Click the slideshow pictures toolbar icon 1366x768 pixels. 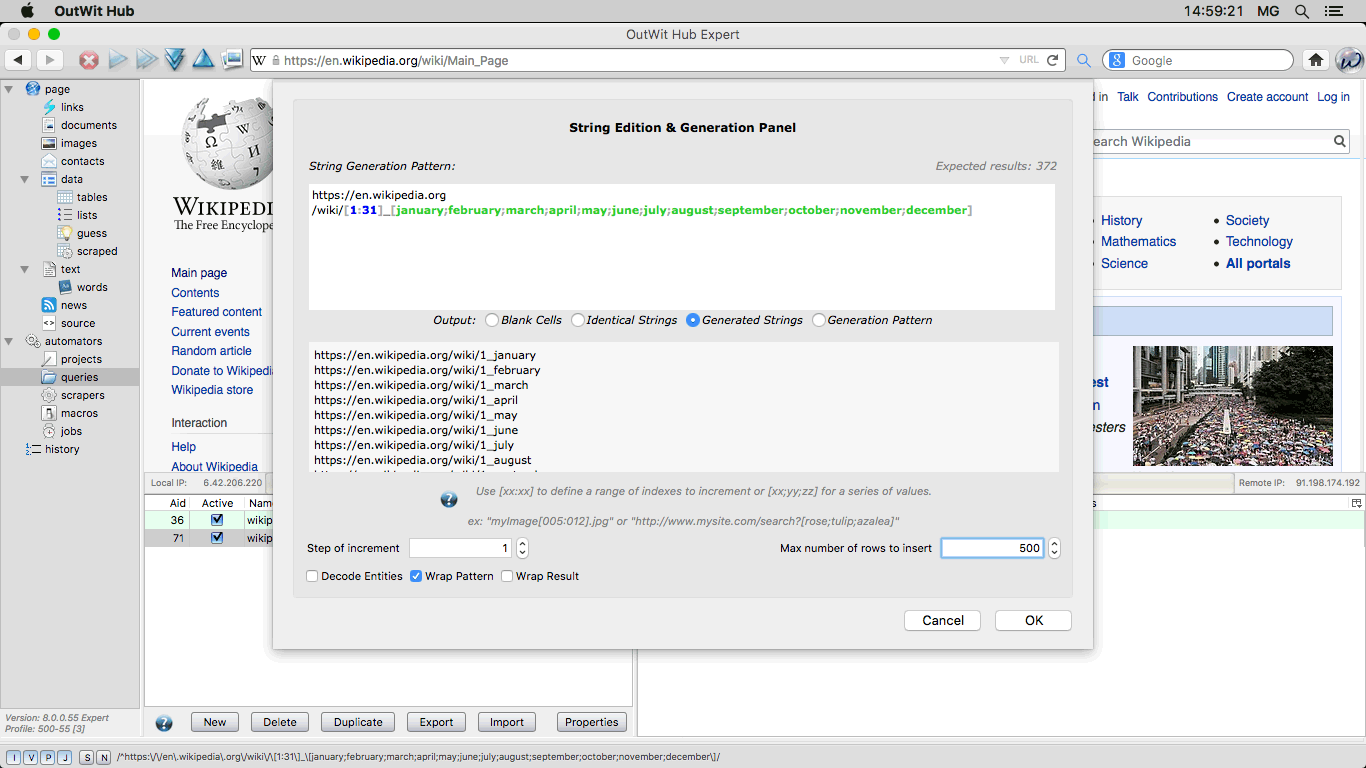[x=232, y=60]
